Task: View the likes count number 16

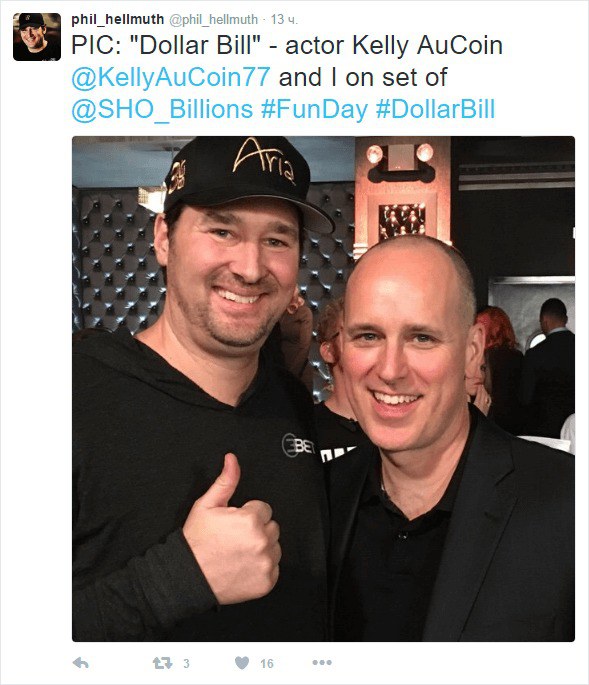Action: click(x=267, y=664)
